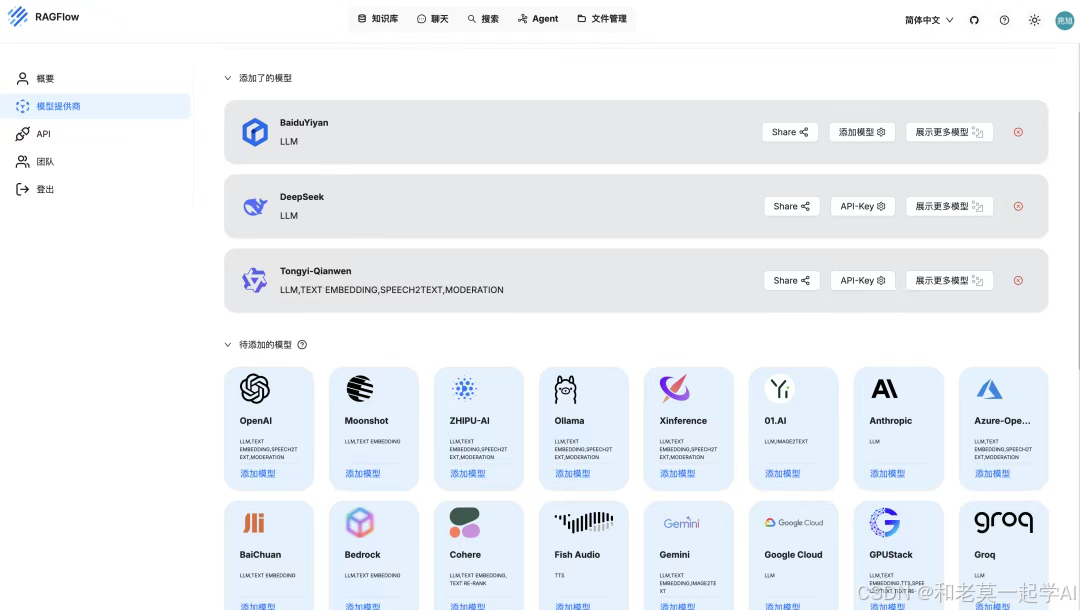Click Share for DeepSeek
1080x610 pixels.
click(x=791, y=206)
